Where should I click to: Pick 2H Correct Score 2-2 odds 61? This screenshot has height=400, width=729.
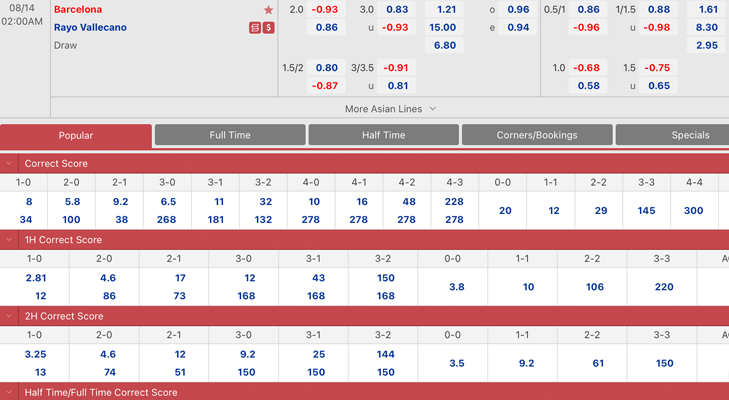597,363
